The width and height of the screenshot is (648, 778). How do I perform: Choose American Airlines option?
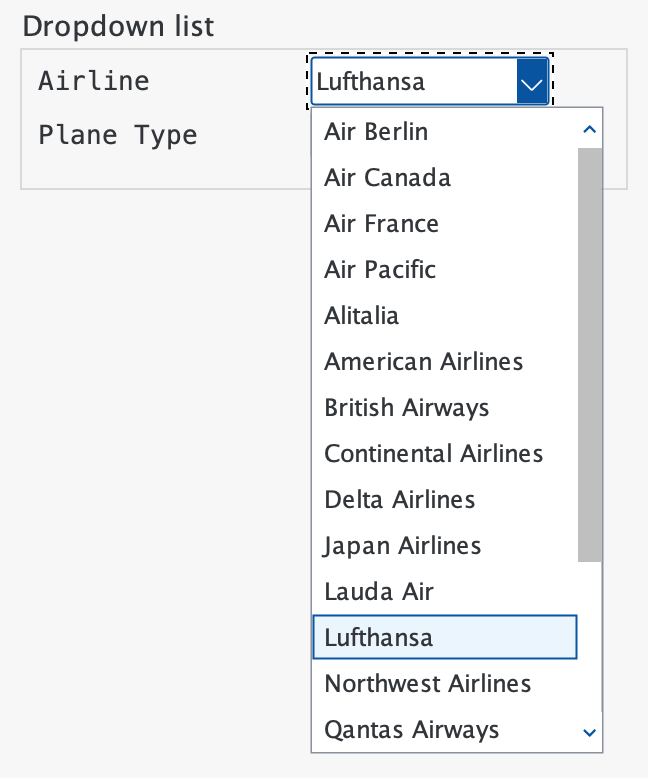click(424, 362)
